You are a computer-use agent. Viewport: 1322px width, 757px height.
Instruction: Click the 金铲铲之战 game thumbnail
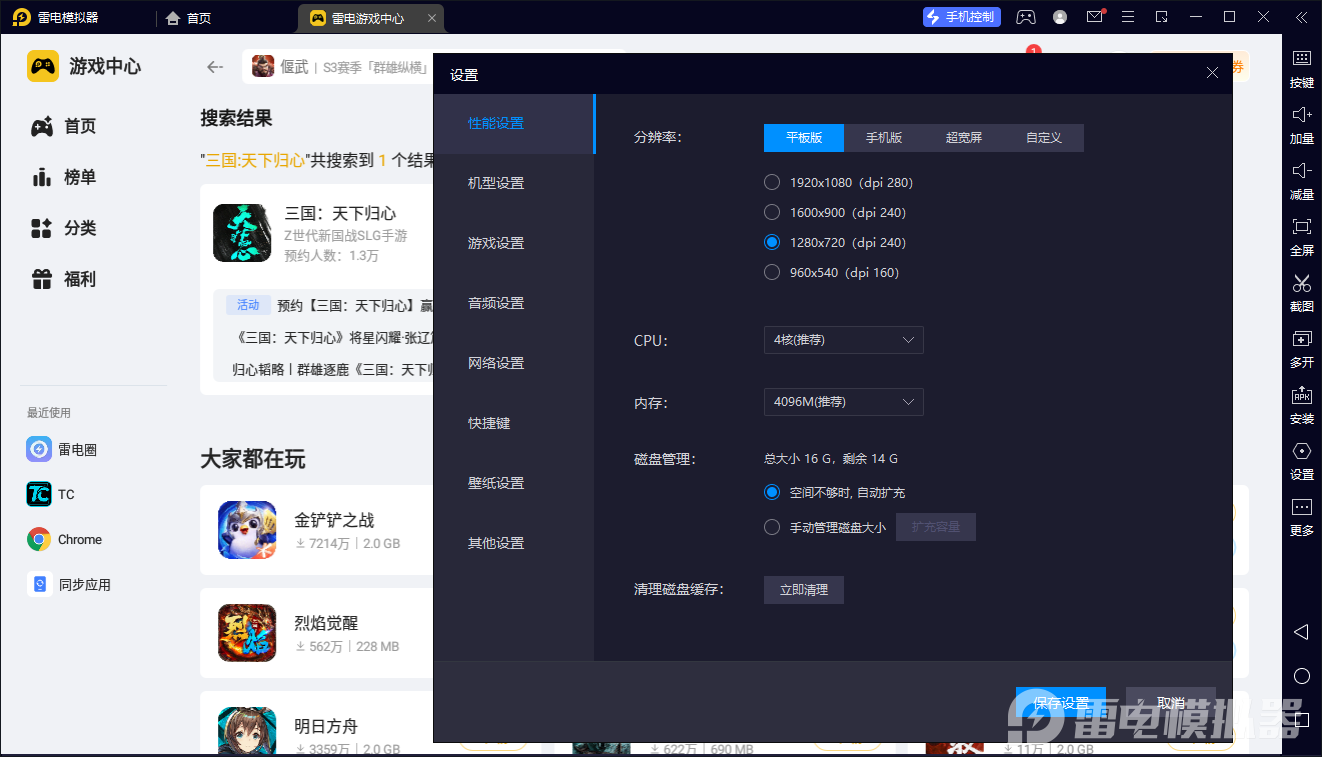pos(247,529)
